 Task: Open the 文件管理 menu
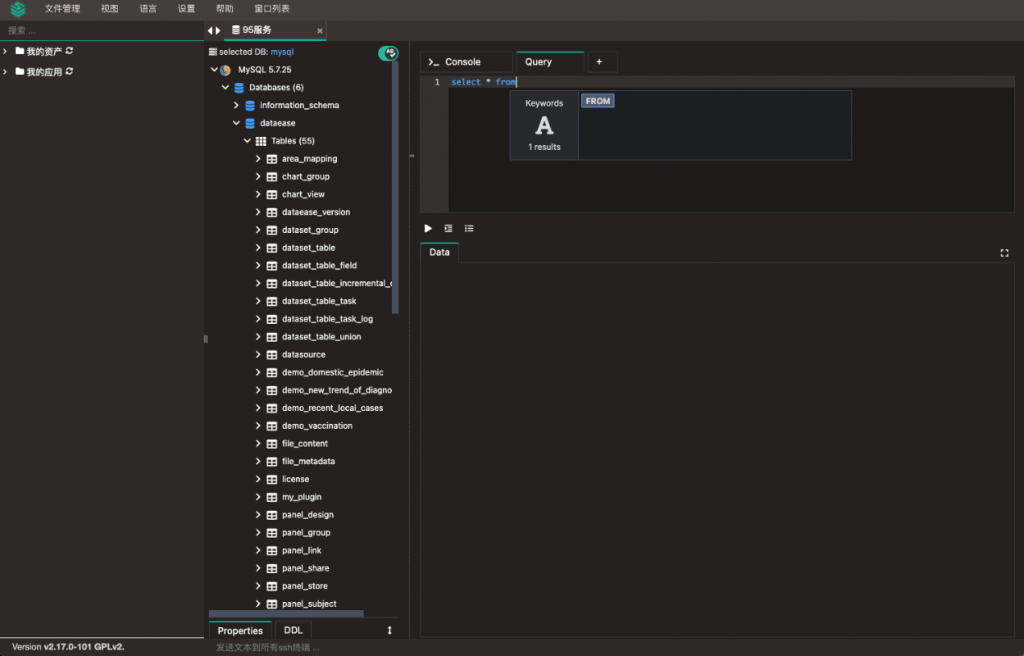(x=62, y=8)
